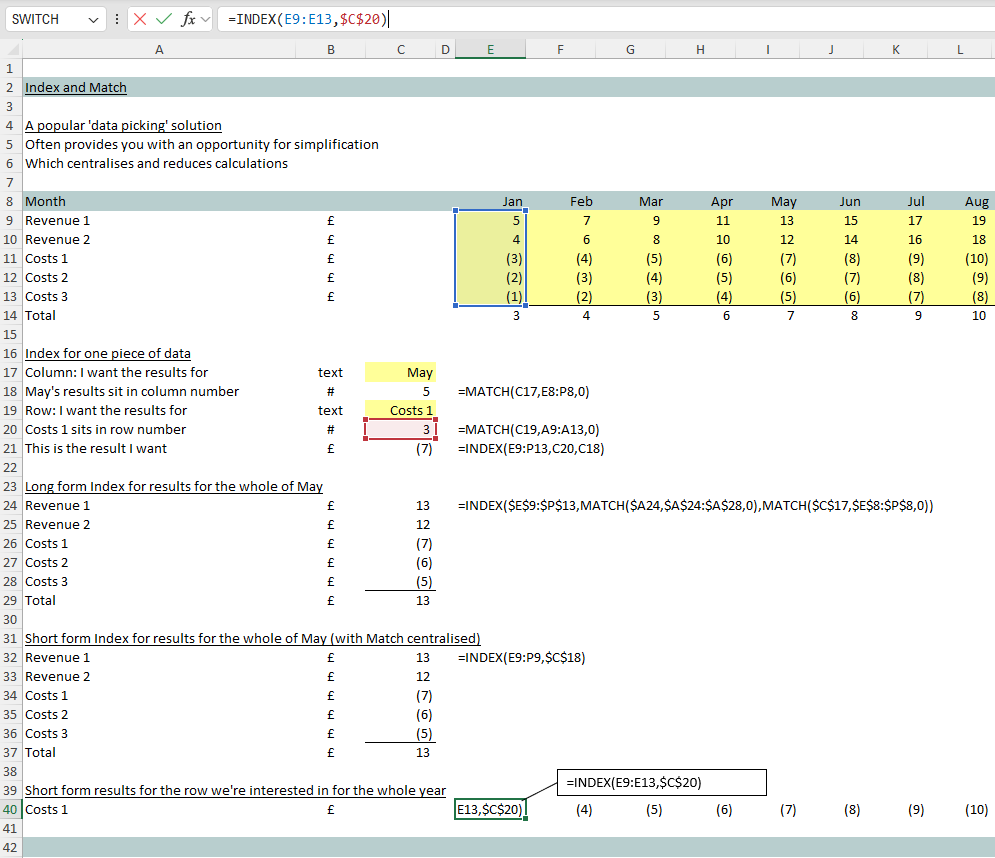The width and height of the screenshot is (995, 858).
Task: Open the dropdown chevron next to fx
Action: point(206,19)
